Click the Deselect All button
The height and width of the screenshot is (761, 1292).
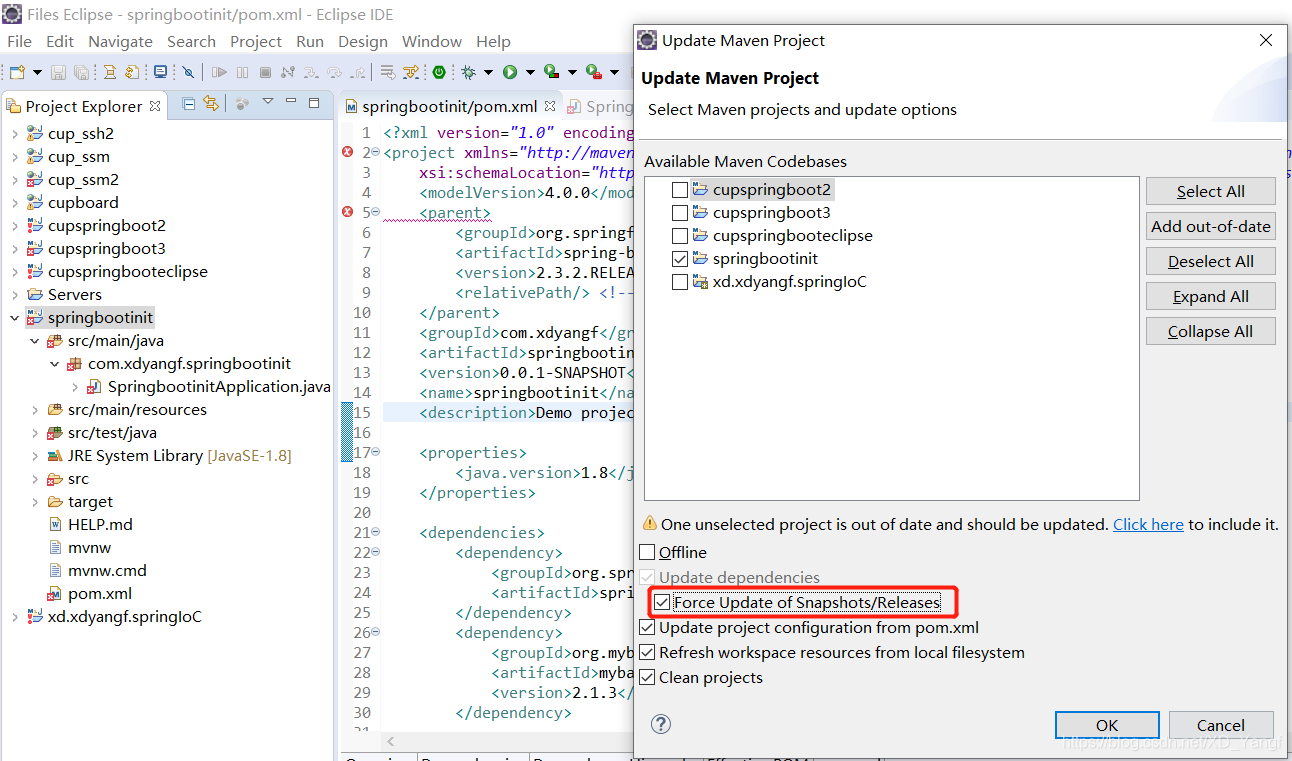click(x=1211, y=261)
